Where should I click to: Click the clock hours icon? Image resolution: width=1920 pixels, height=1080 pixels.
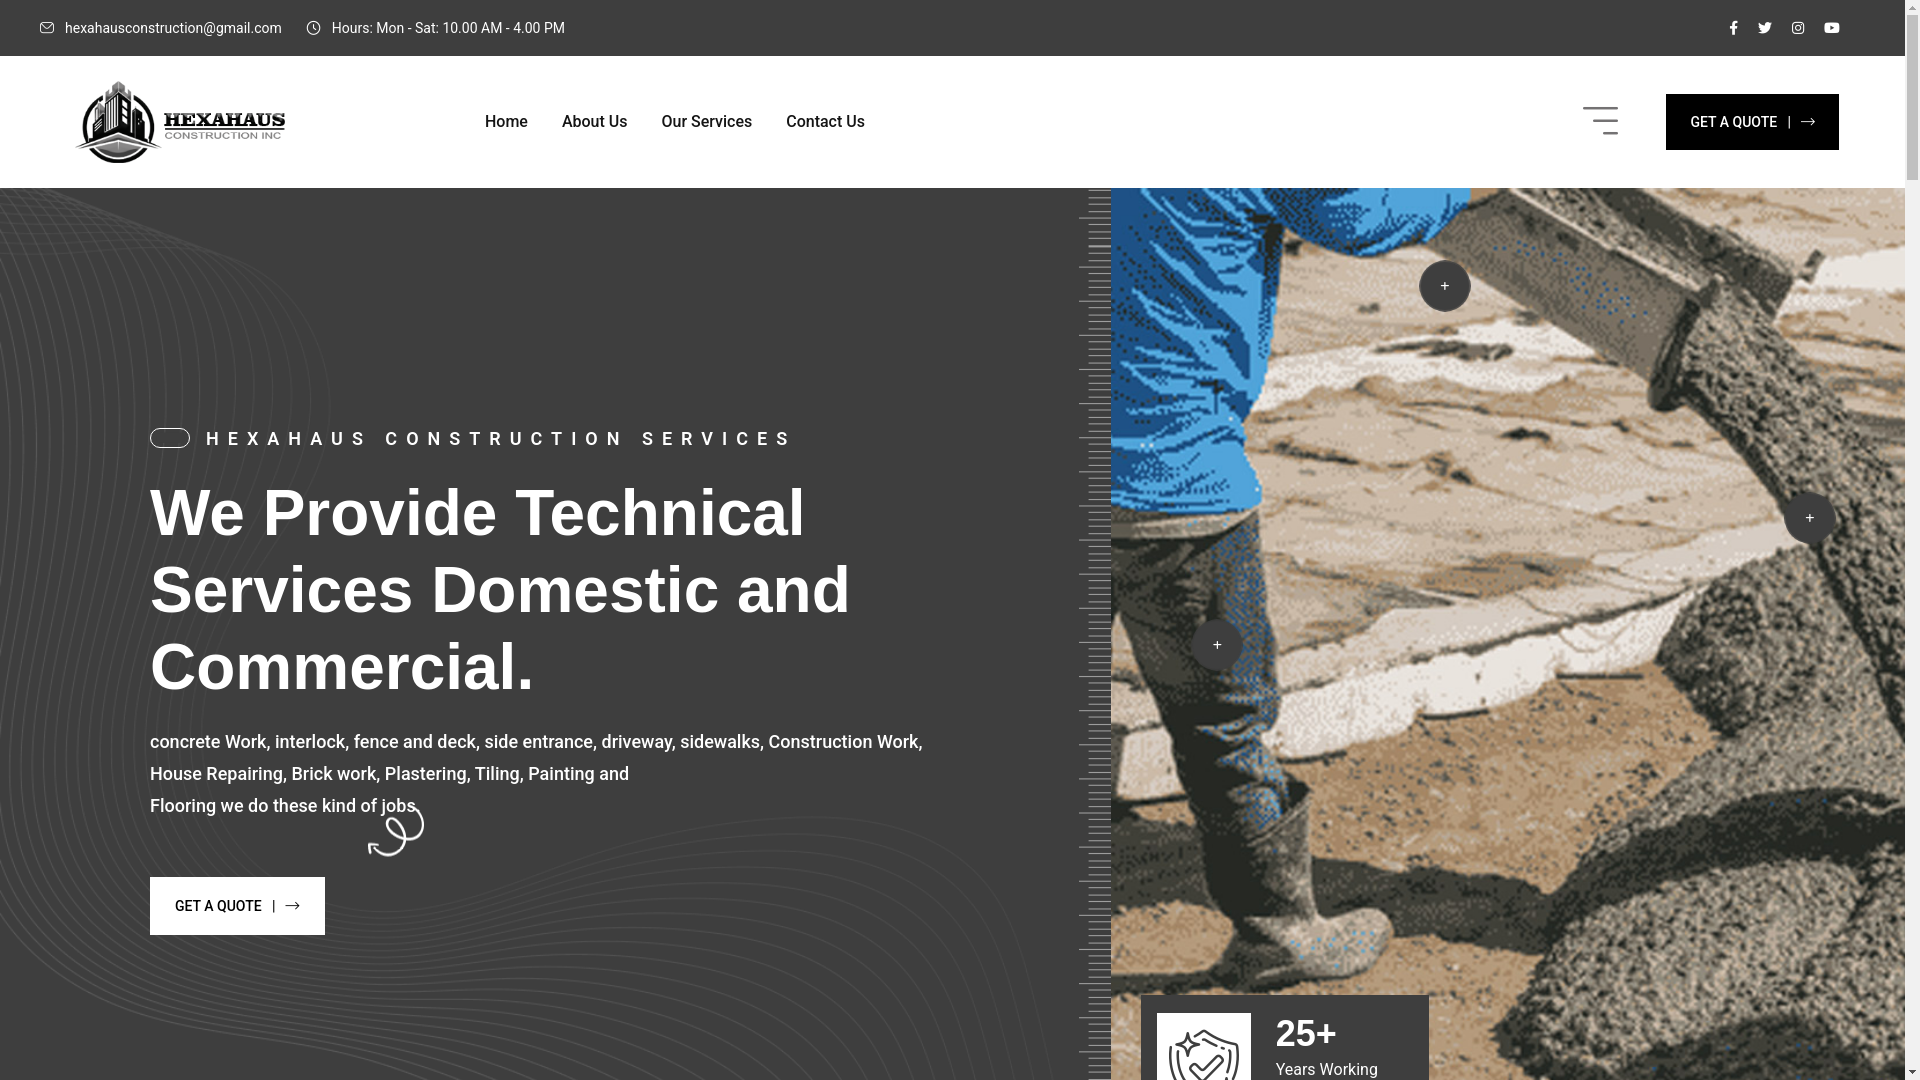point(314,28)
